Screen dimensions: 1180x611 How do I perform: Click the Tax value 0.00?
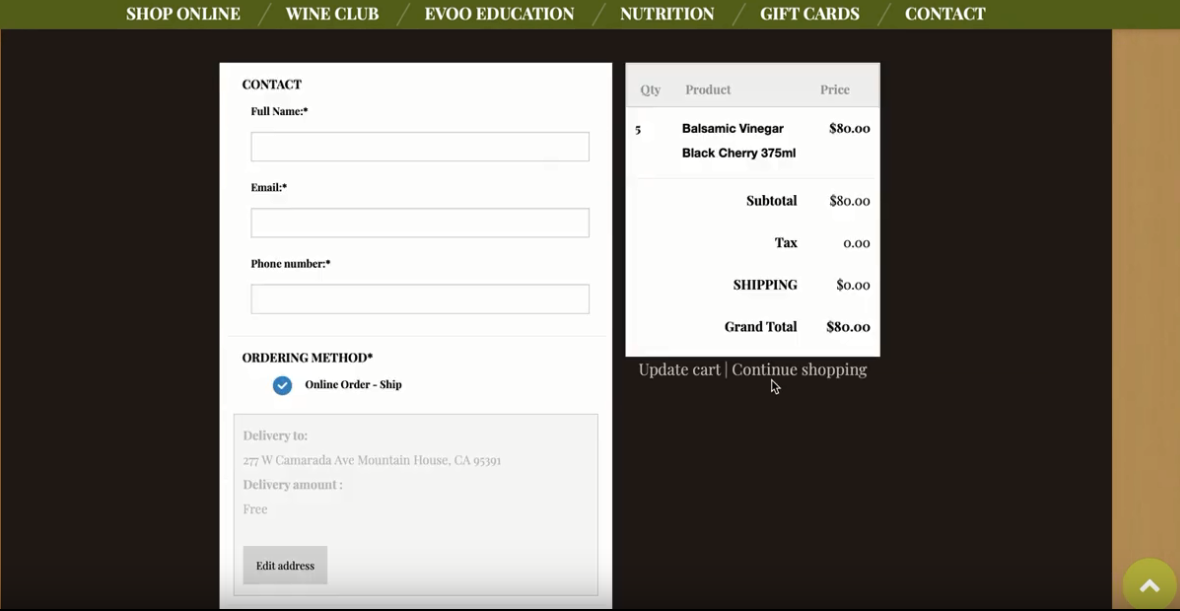[856, 243]
